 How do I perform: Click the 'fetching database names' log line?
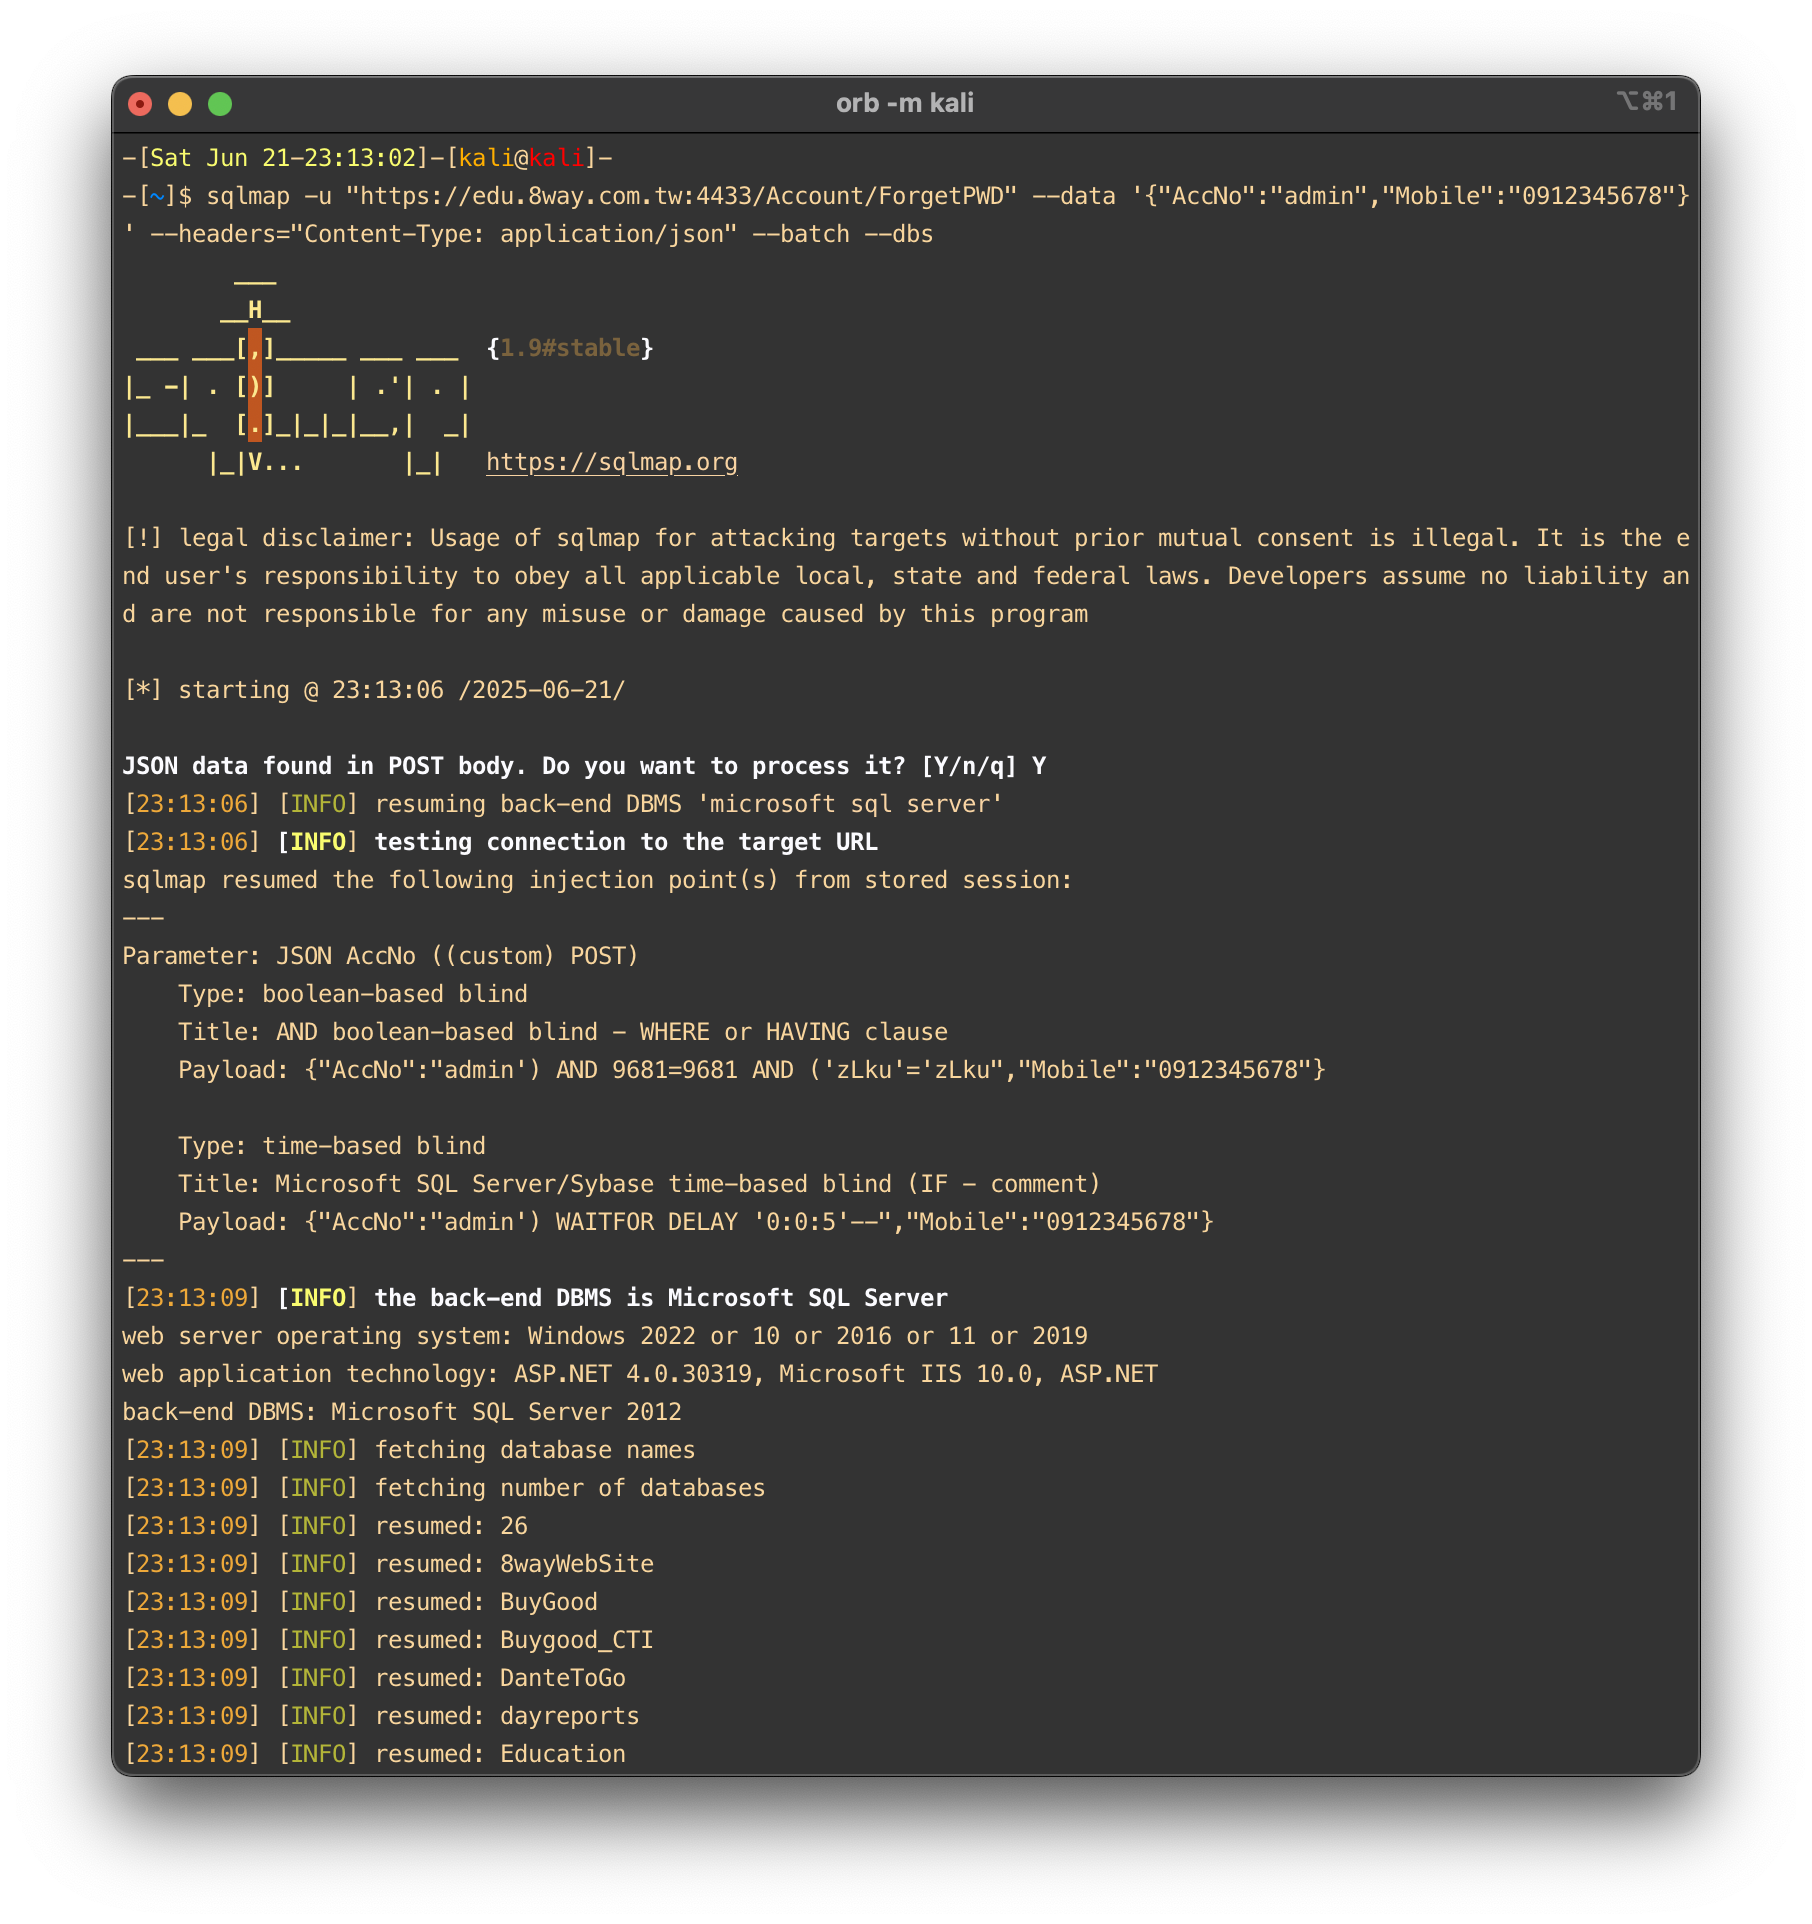pos(409,1450)
